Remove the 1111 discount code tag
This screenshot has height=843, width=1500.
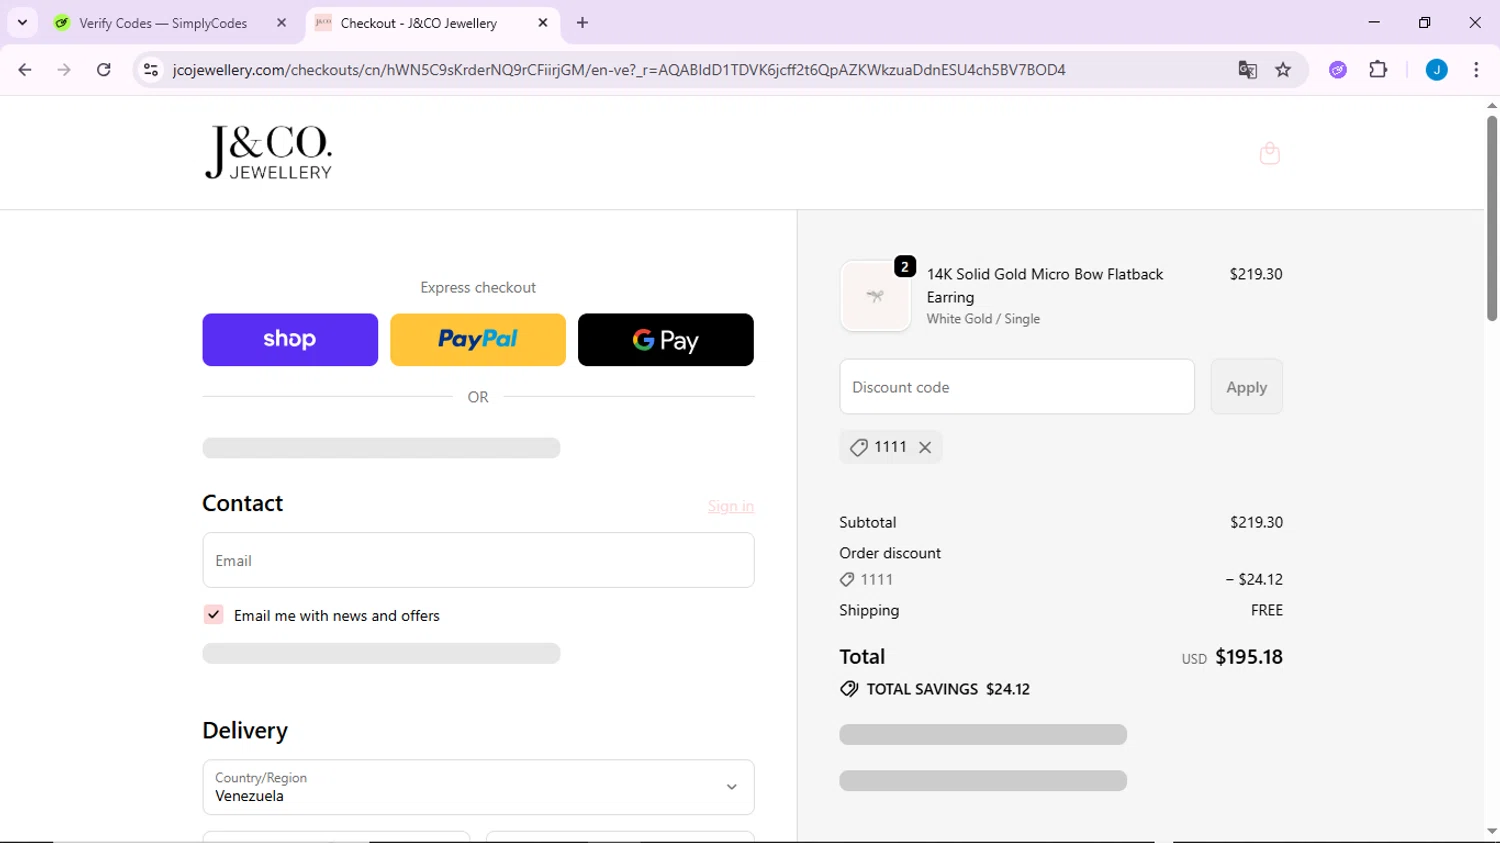click(x=925, y=447)
